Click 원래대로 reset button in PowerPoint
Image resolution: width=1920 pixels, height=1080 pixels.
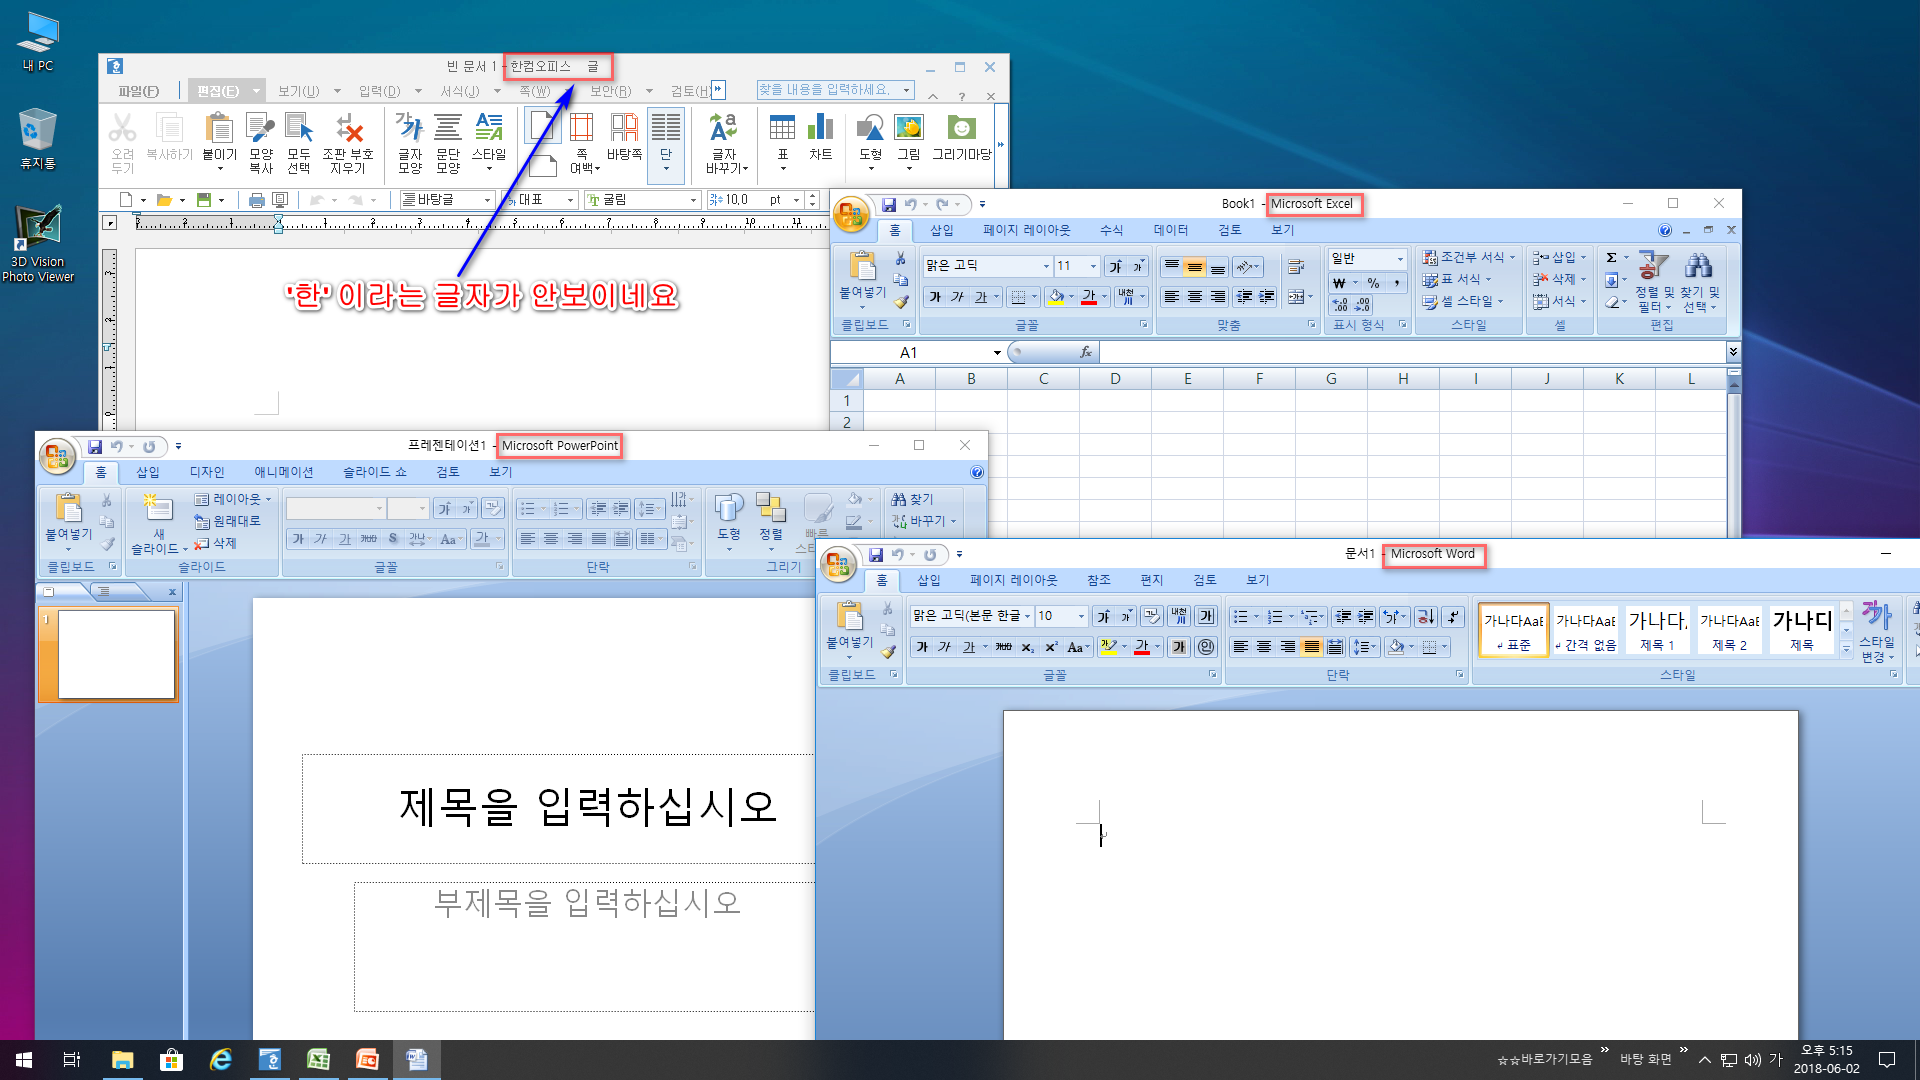[x=227, y=521]
